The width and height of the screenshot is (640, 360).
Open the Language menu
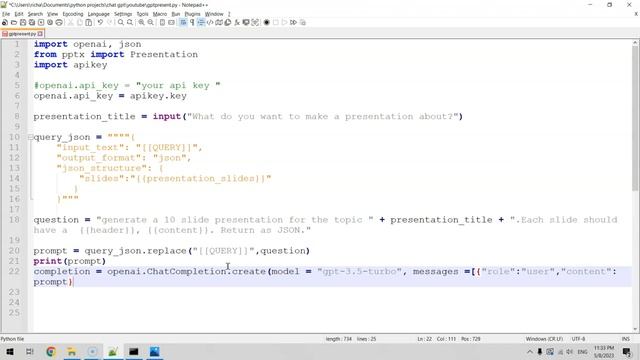point(98,14)
